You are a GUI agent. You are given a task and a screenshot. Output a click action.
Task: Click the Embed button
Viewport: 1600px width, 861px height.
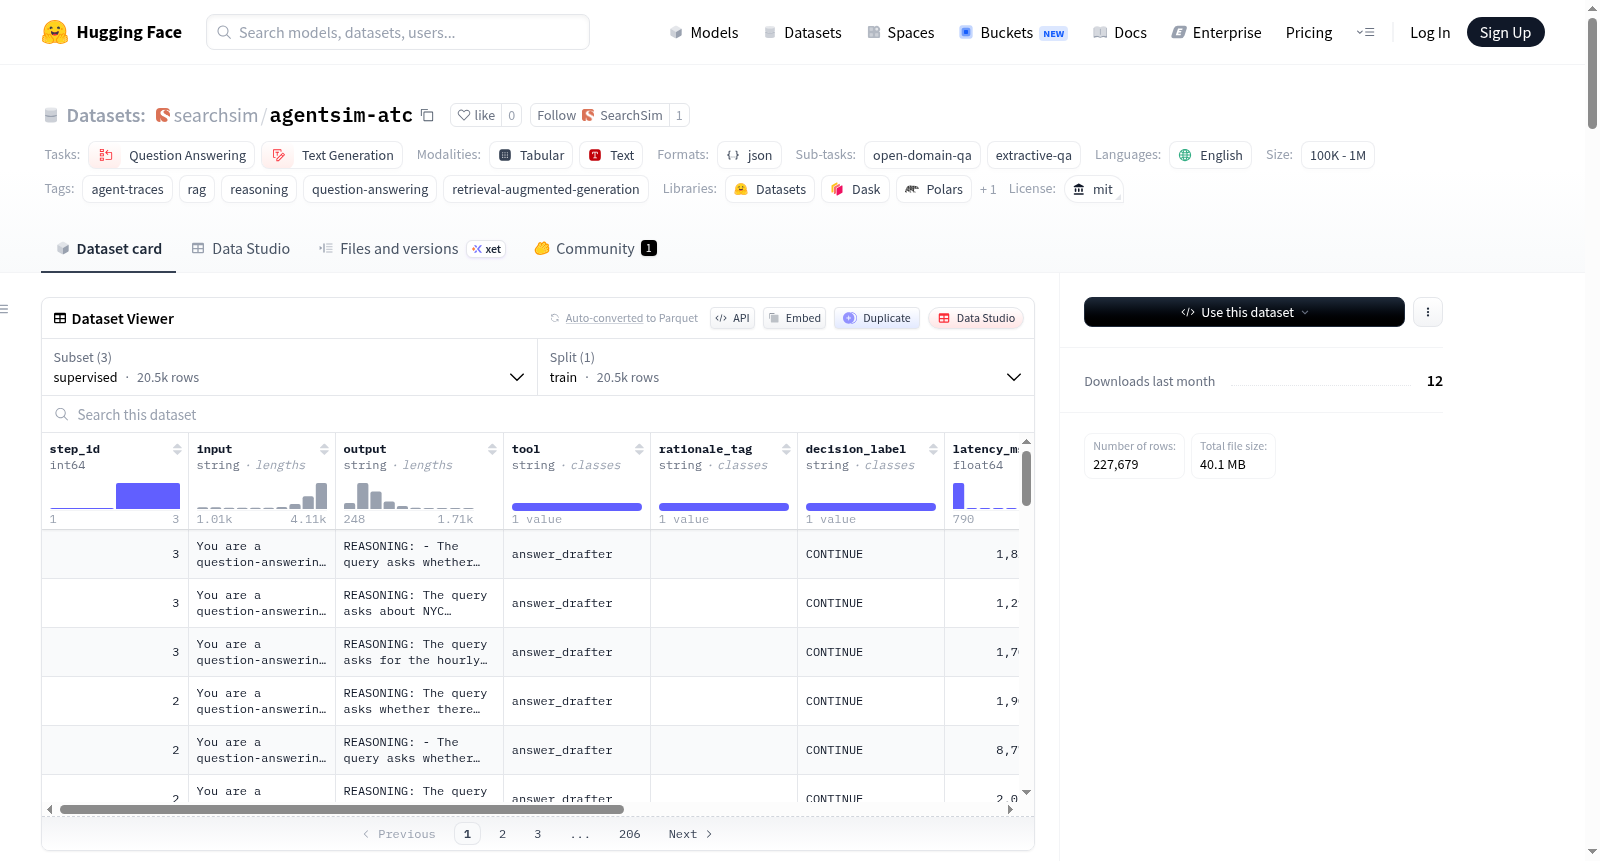click(x=795, y=318)
